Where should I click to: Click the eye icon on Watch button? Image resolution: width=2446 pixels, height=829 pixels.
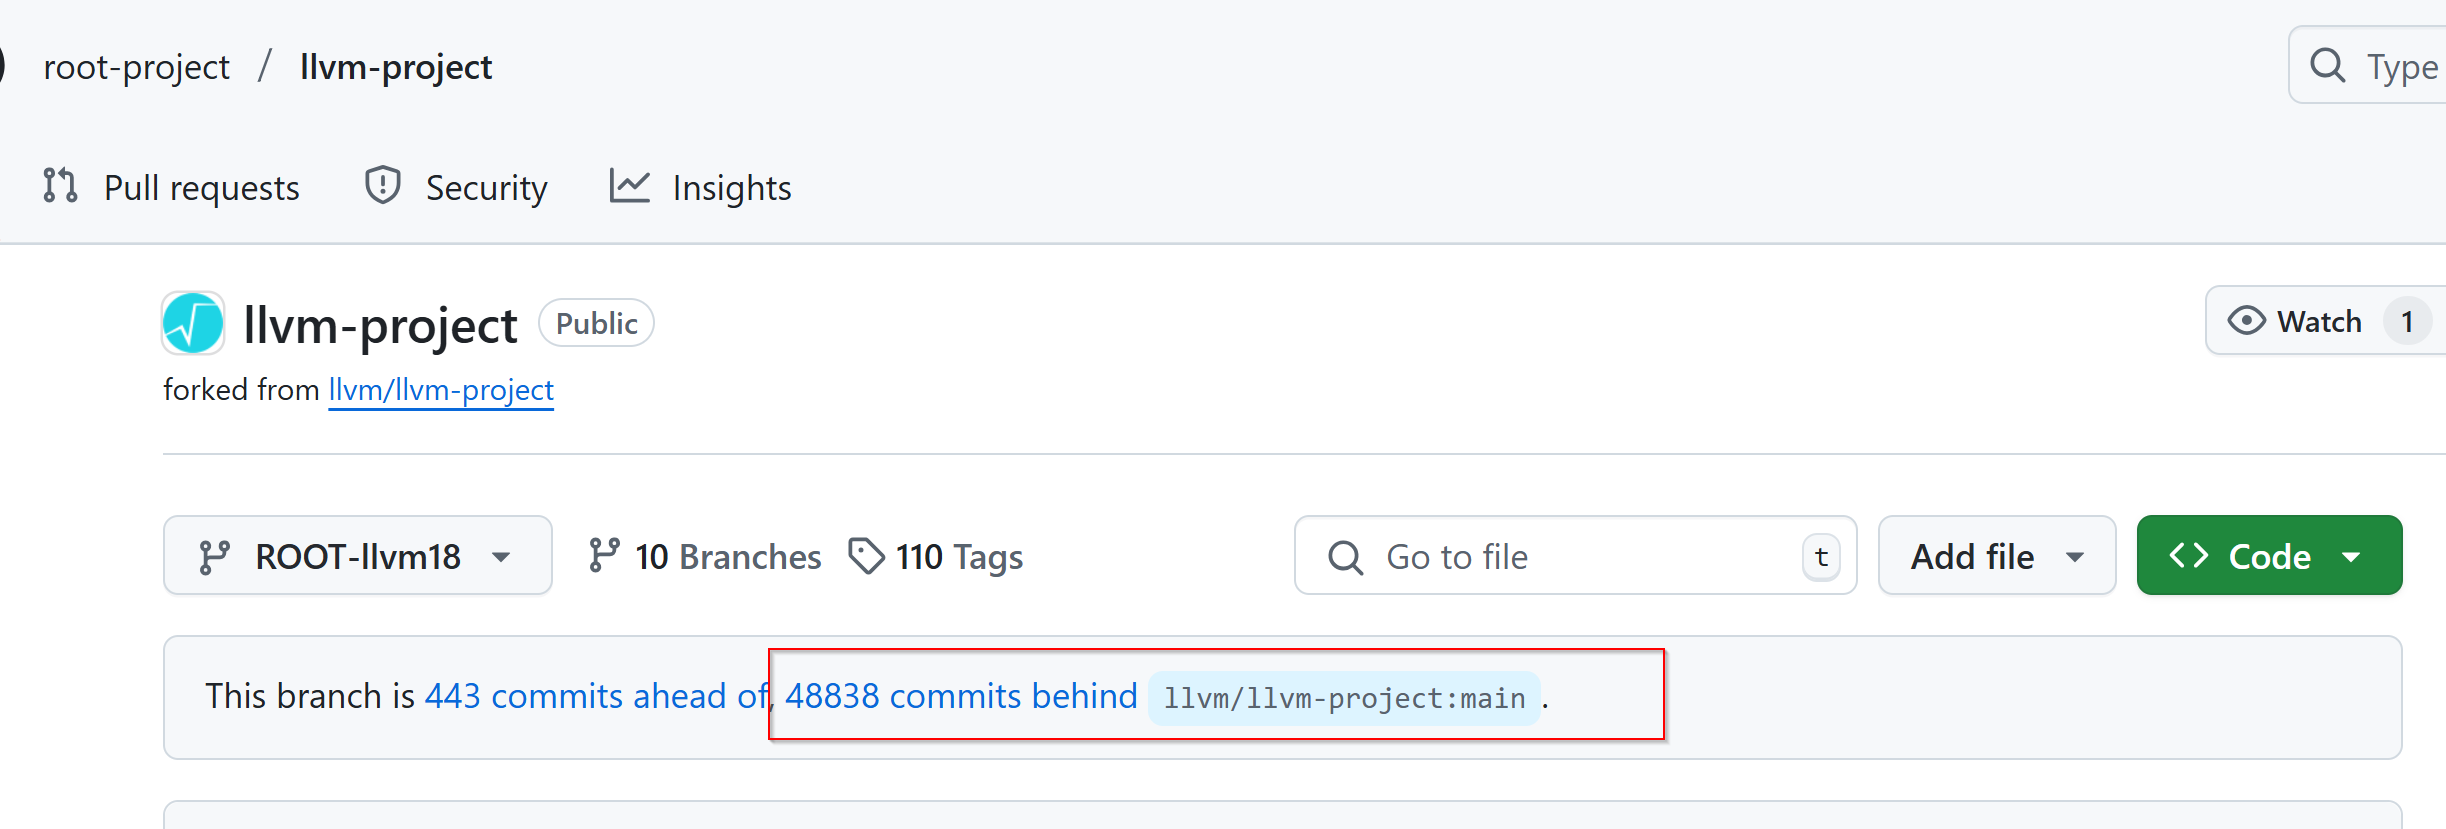[x=2246, y=321]
